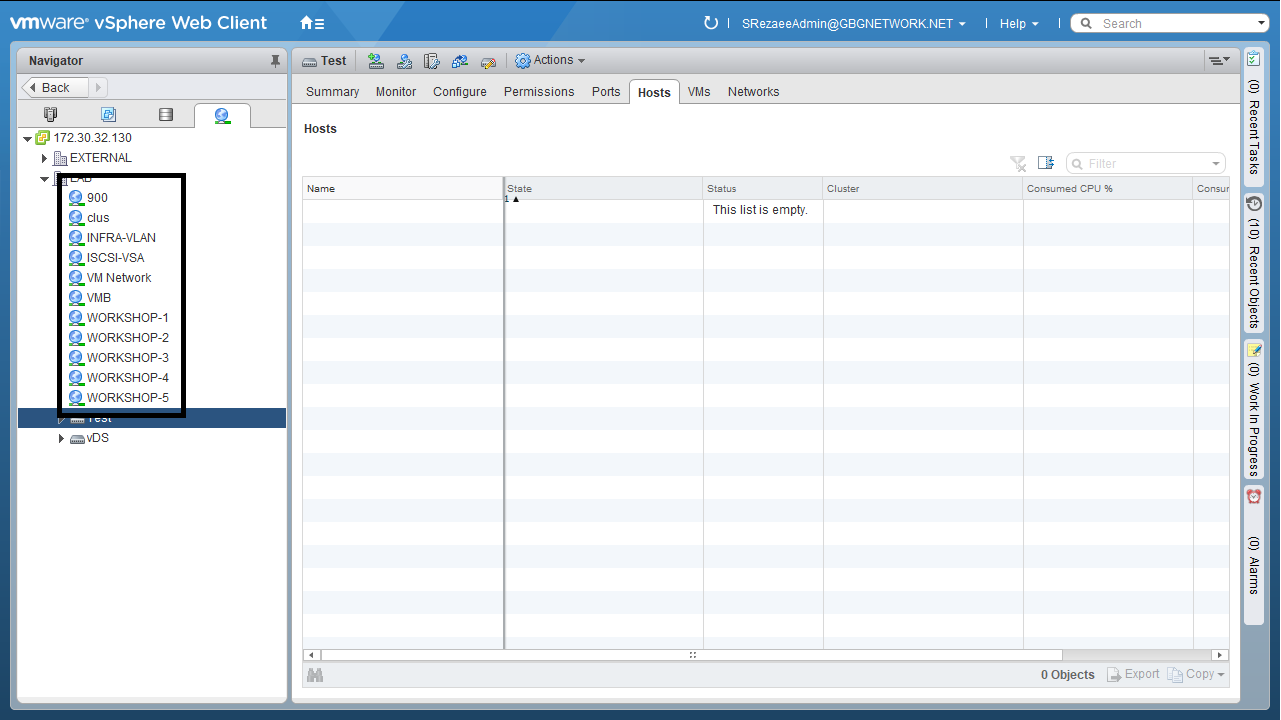Switch to the Configure tab
Viewport: 1281px width, 720px height.
459,92
